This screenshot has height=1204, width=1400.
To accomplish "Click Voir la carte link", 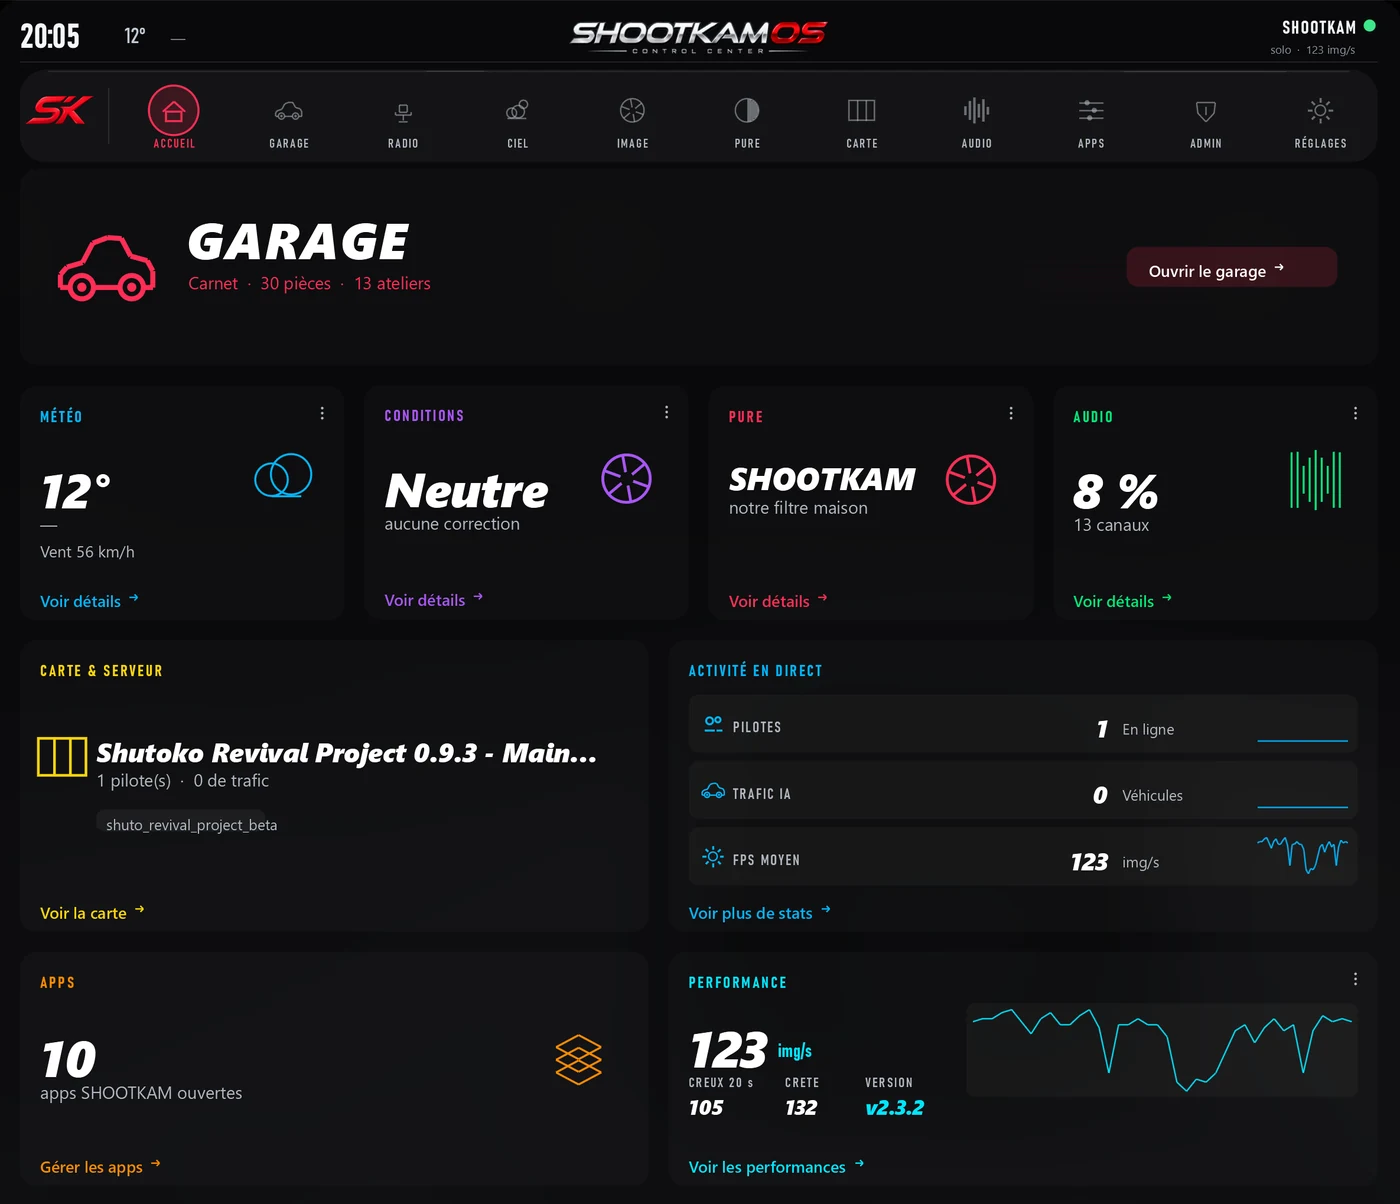I will 92,913.
